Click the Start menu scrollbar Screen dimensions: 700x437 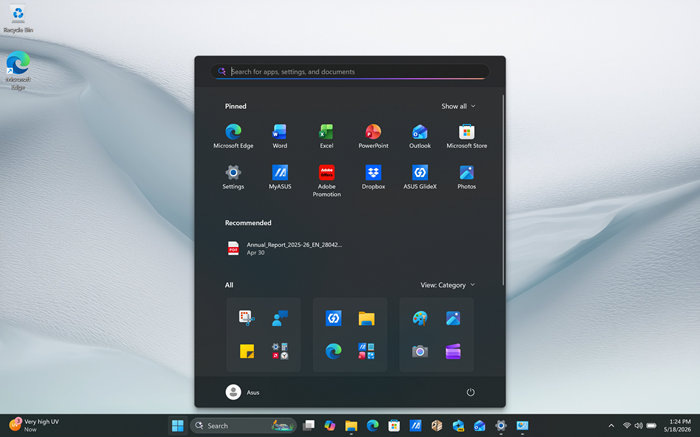(503, 190)
